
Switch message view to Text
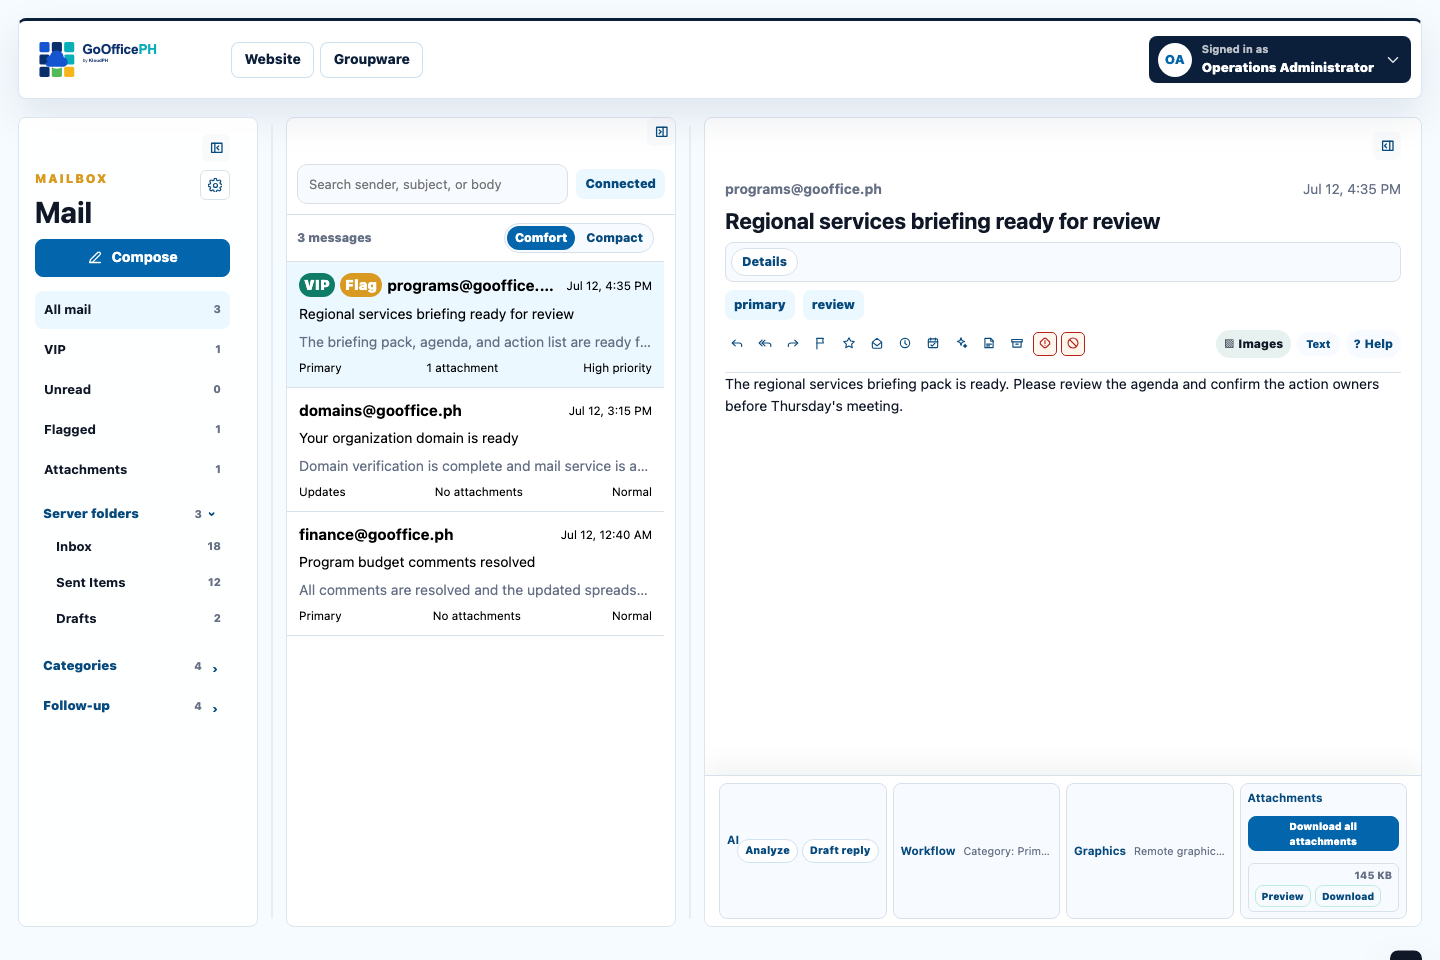[1318, 344]
